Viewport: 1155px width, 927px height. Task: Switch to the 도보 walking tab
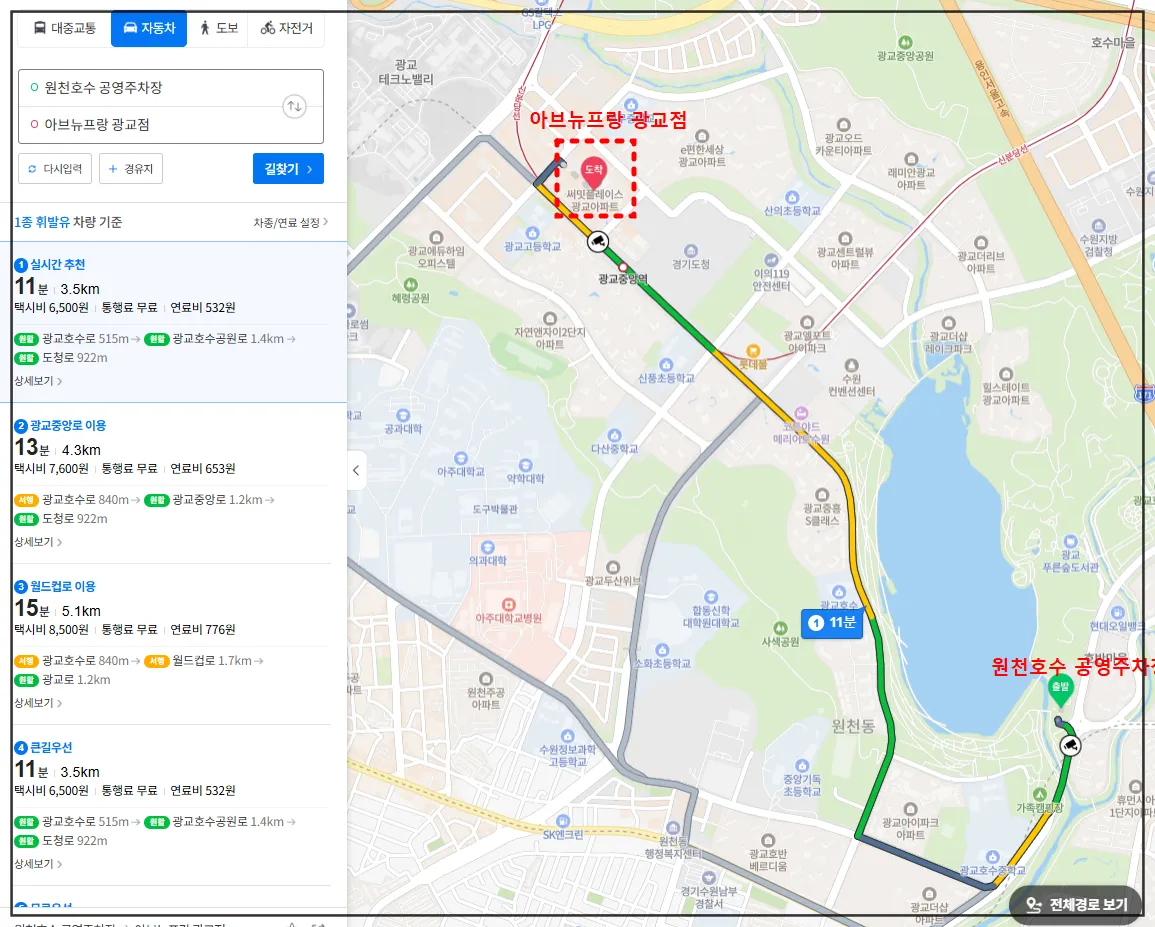218,29
